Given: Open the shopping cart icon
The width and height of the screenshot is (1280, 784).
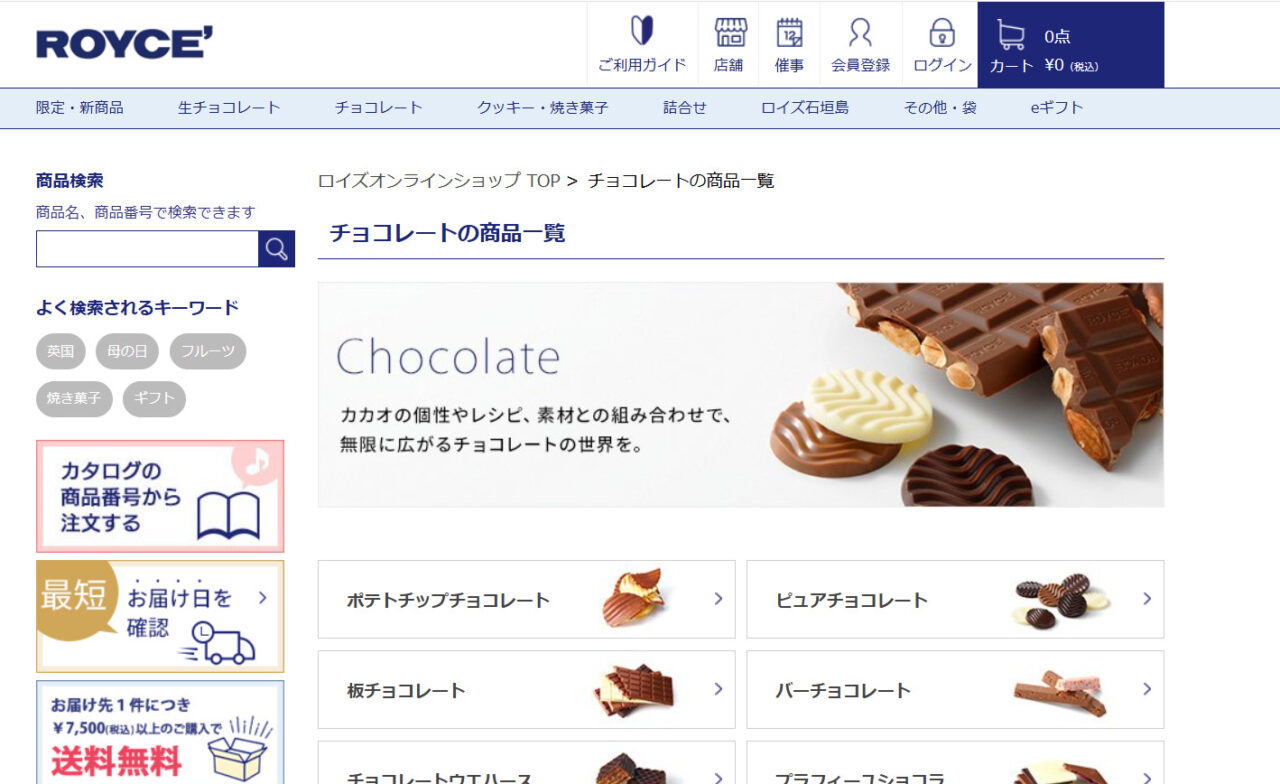Looking at the screenshot, I should click(x=1012, y=35).
